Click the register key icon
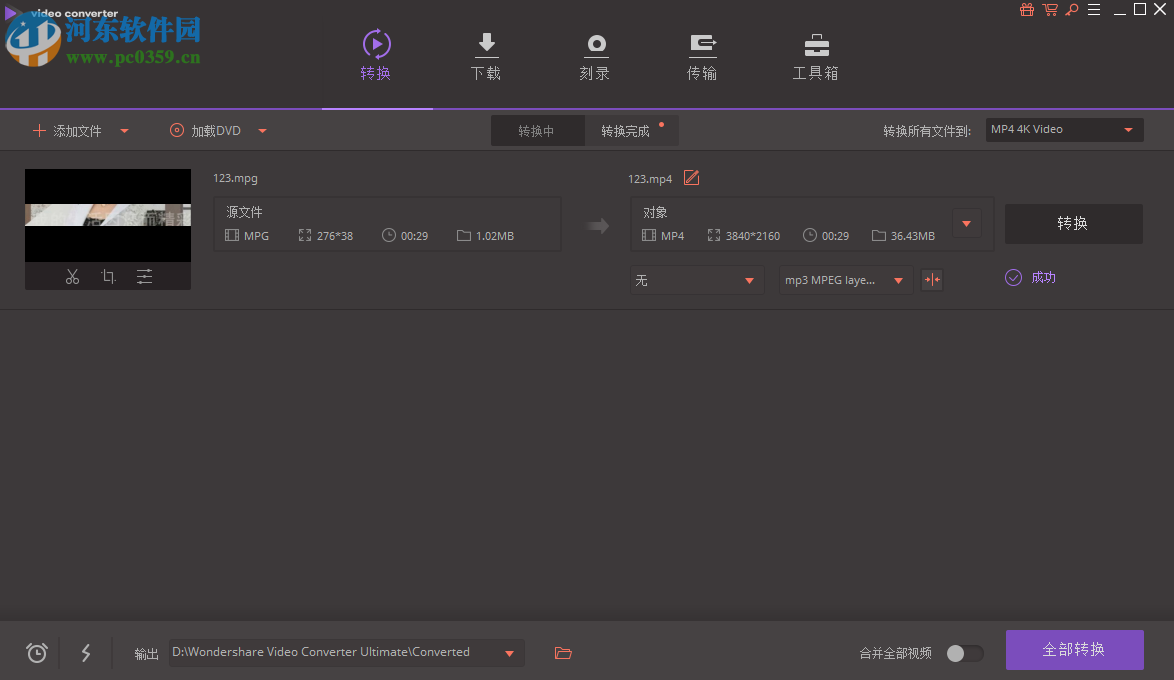Screen dimensions: 1174x680 1072,10
